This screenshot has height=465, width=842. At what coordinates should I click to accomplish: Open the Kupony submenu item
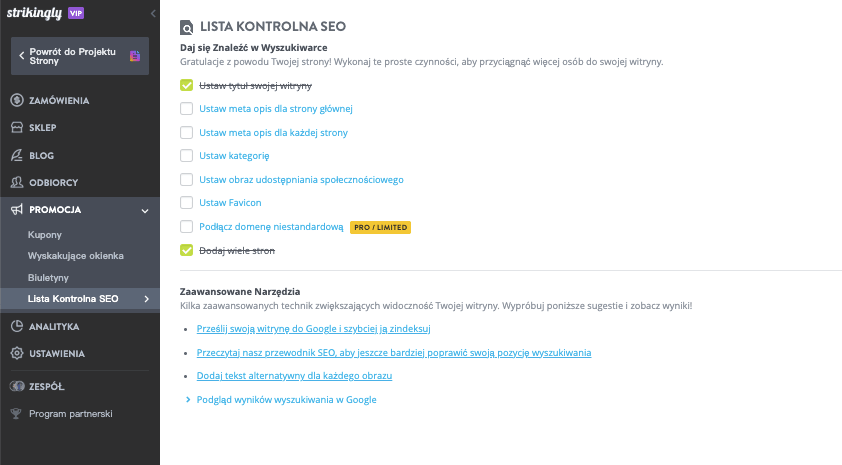pyautogui.click(x=45, y=235)
